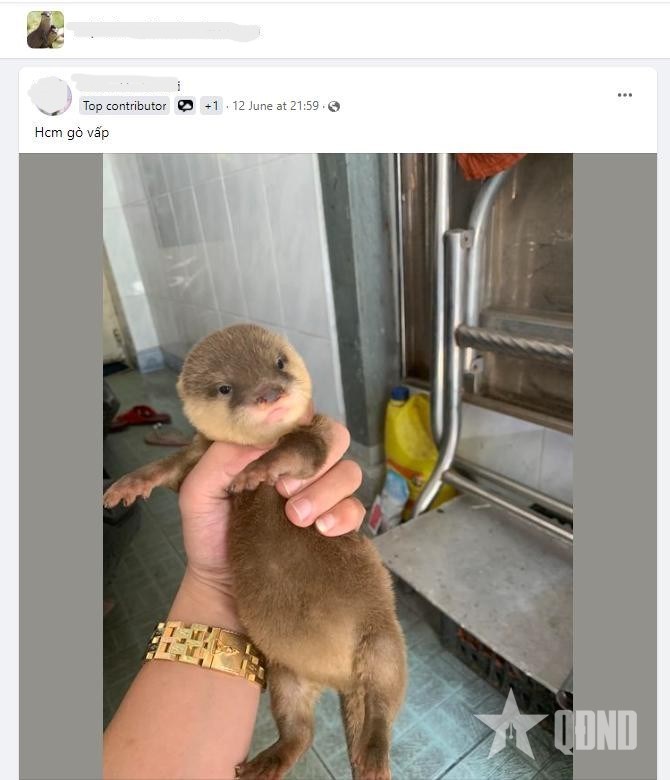Open the 12 June at 21:59 timestamp link
This screenshot has height=780, width=670.
(276, 106)
